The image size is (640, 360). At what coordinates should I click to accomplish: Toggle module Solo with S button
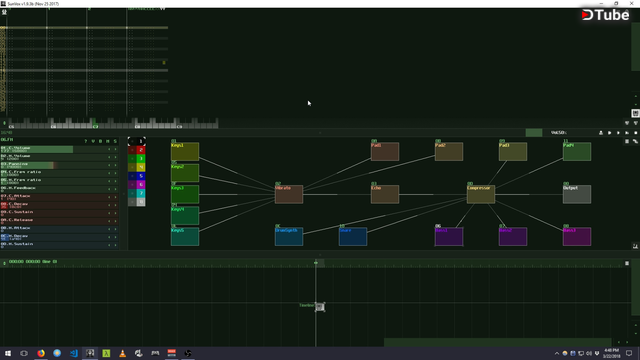point(115,141)
